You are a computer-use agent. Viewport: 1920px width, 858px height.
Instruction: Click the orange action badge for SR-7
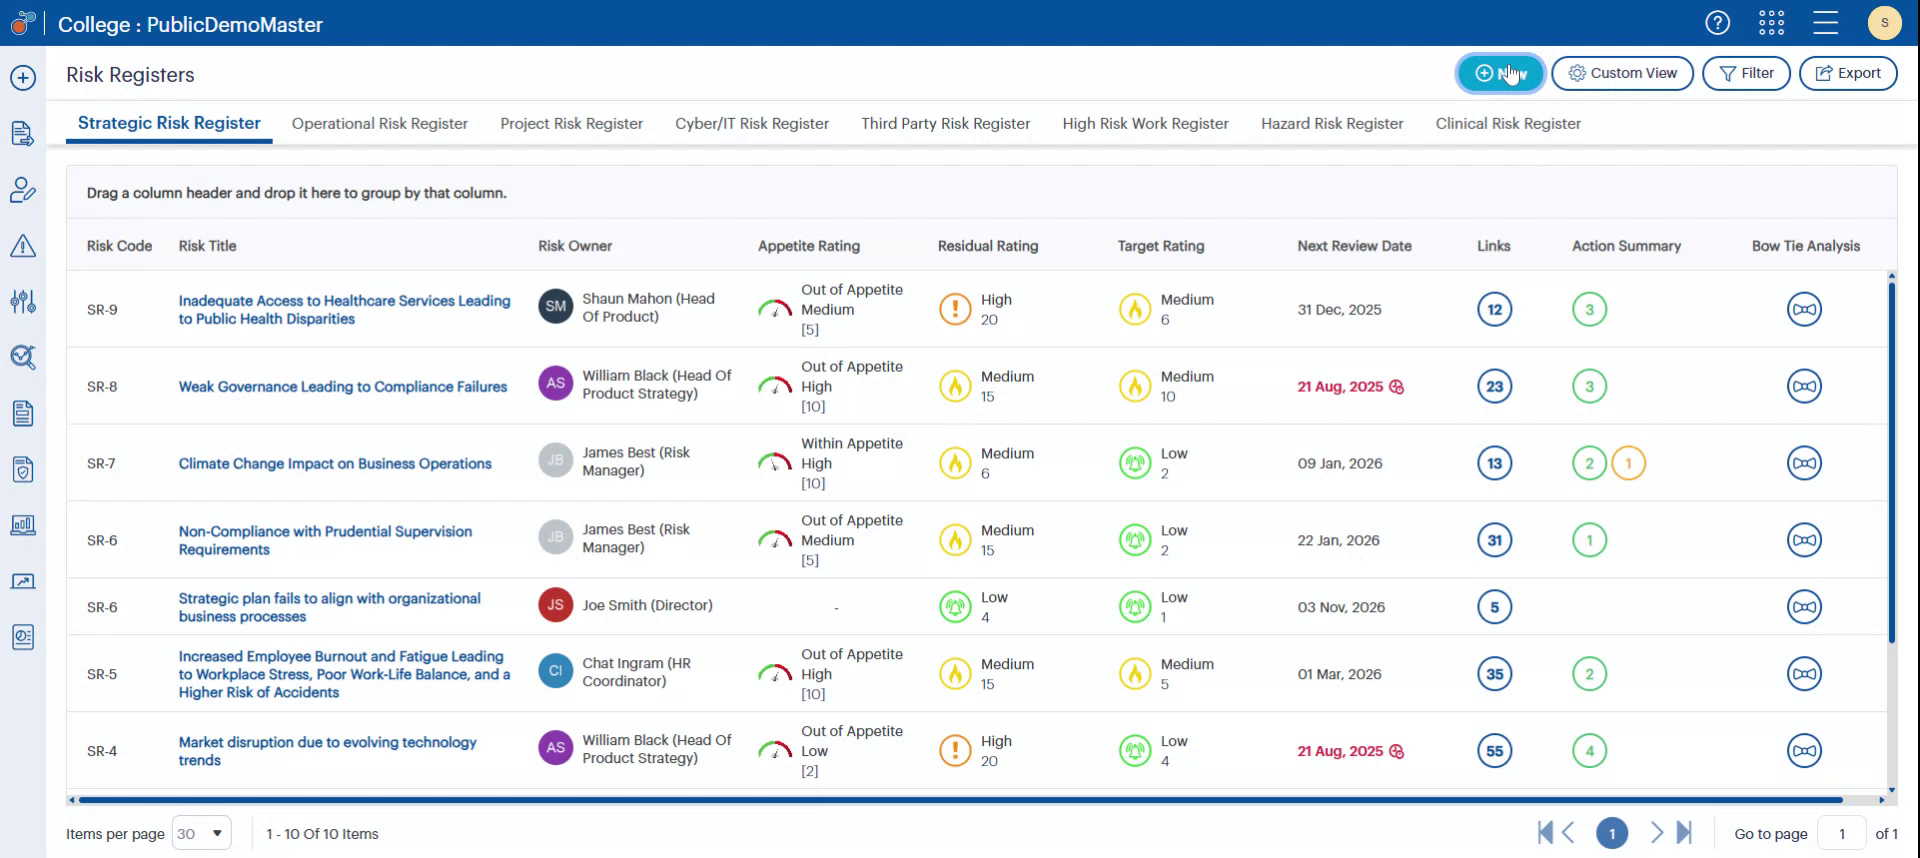(x=1628, y=464)
